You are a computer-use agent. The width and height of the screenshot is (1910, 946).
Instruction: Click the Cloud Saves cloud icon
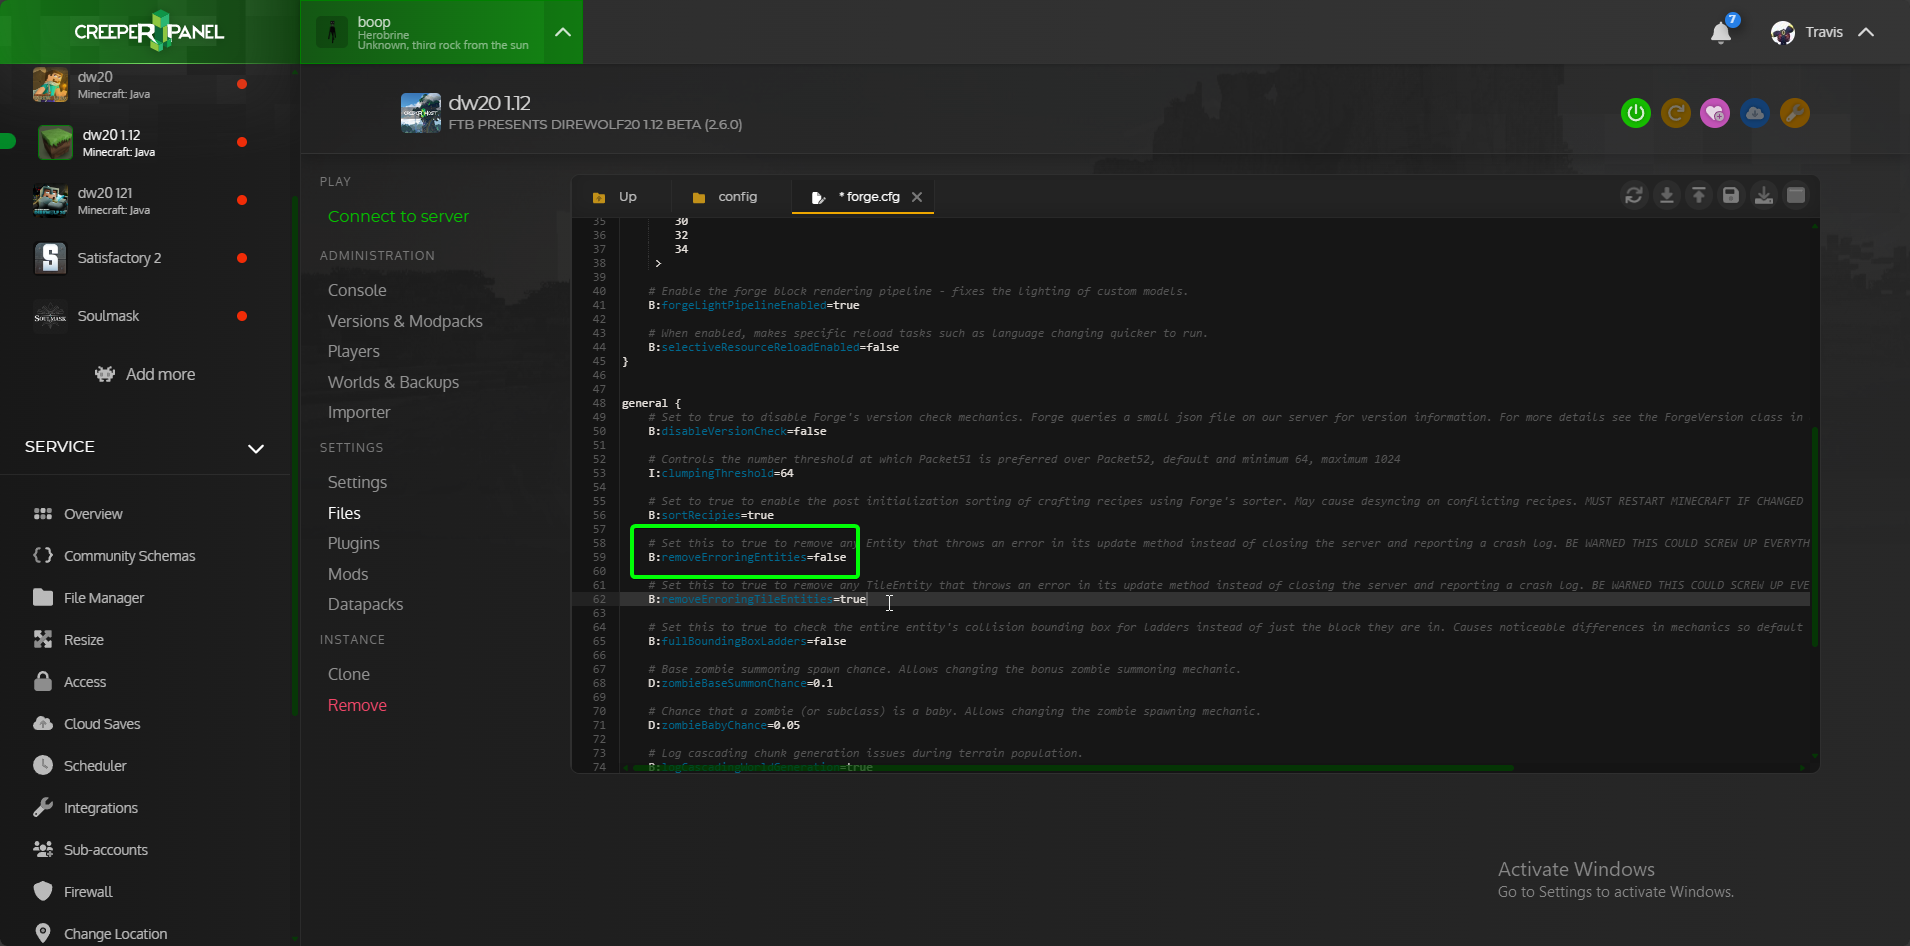coord(43,723)
